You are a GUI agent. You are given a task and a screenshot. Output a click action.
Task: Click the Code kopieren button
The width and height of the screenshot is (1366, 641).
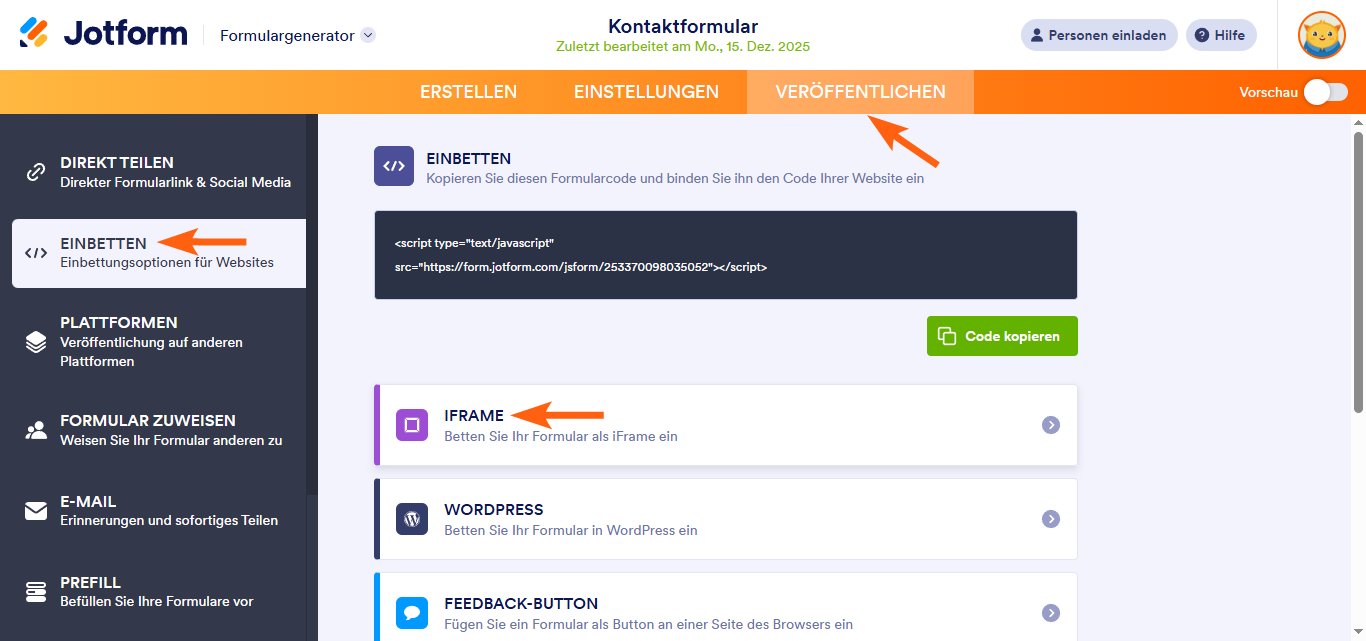point(1001,336)
